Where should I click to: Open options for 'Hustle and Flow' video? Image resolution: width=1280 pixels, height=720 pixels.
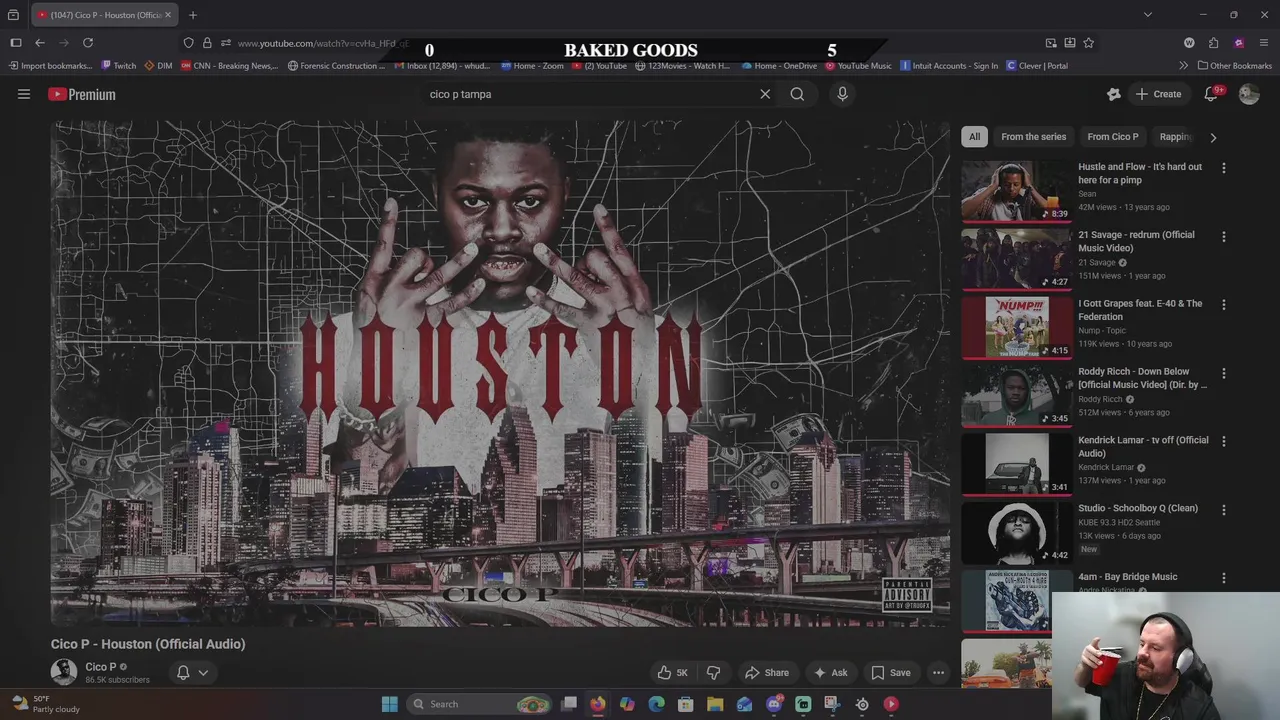click(1223, 168)
